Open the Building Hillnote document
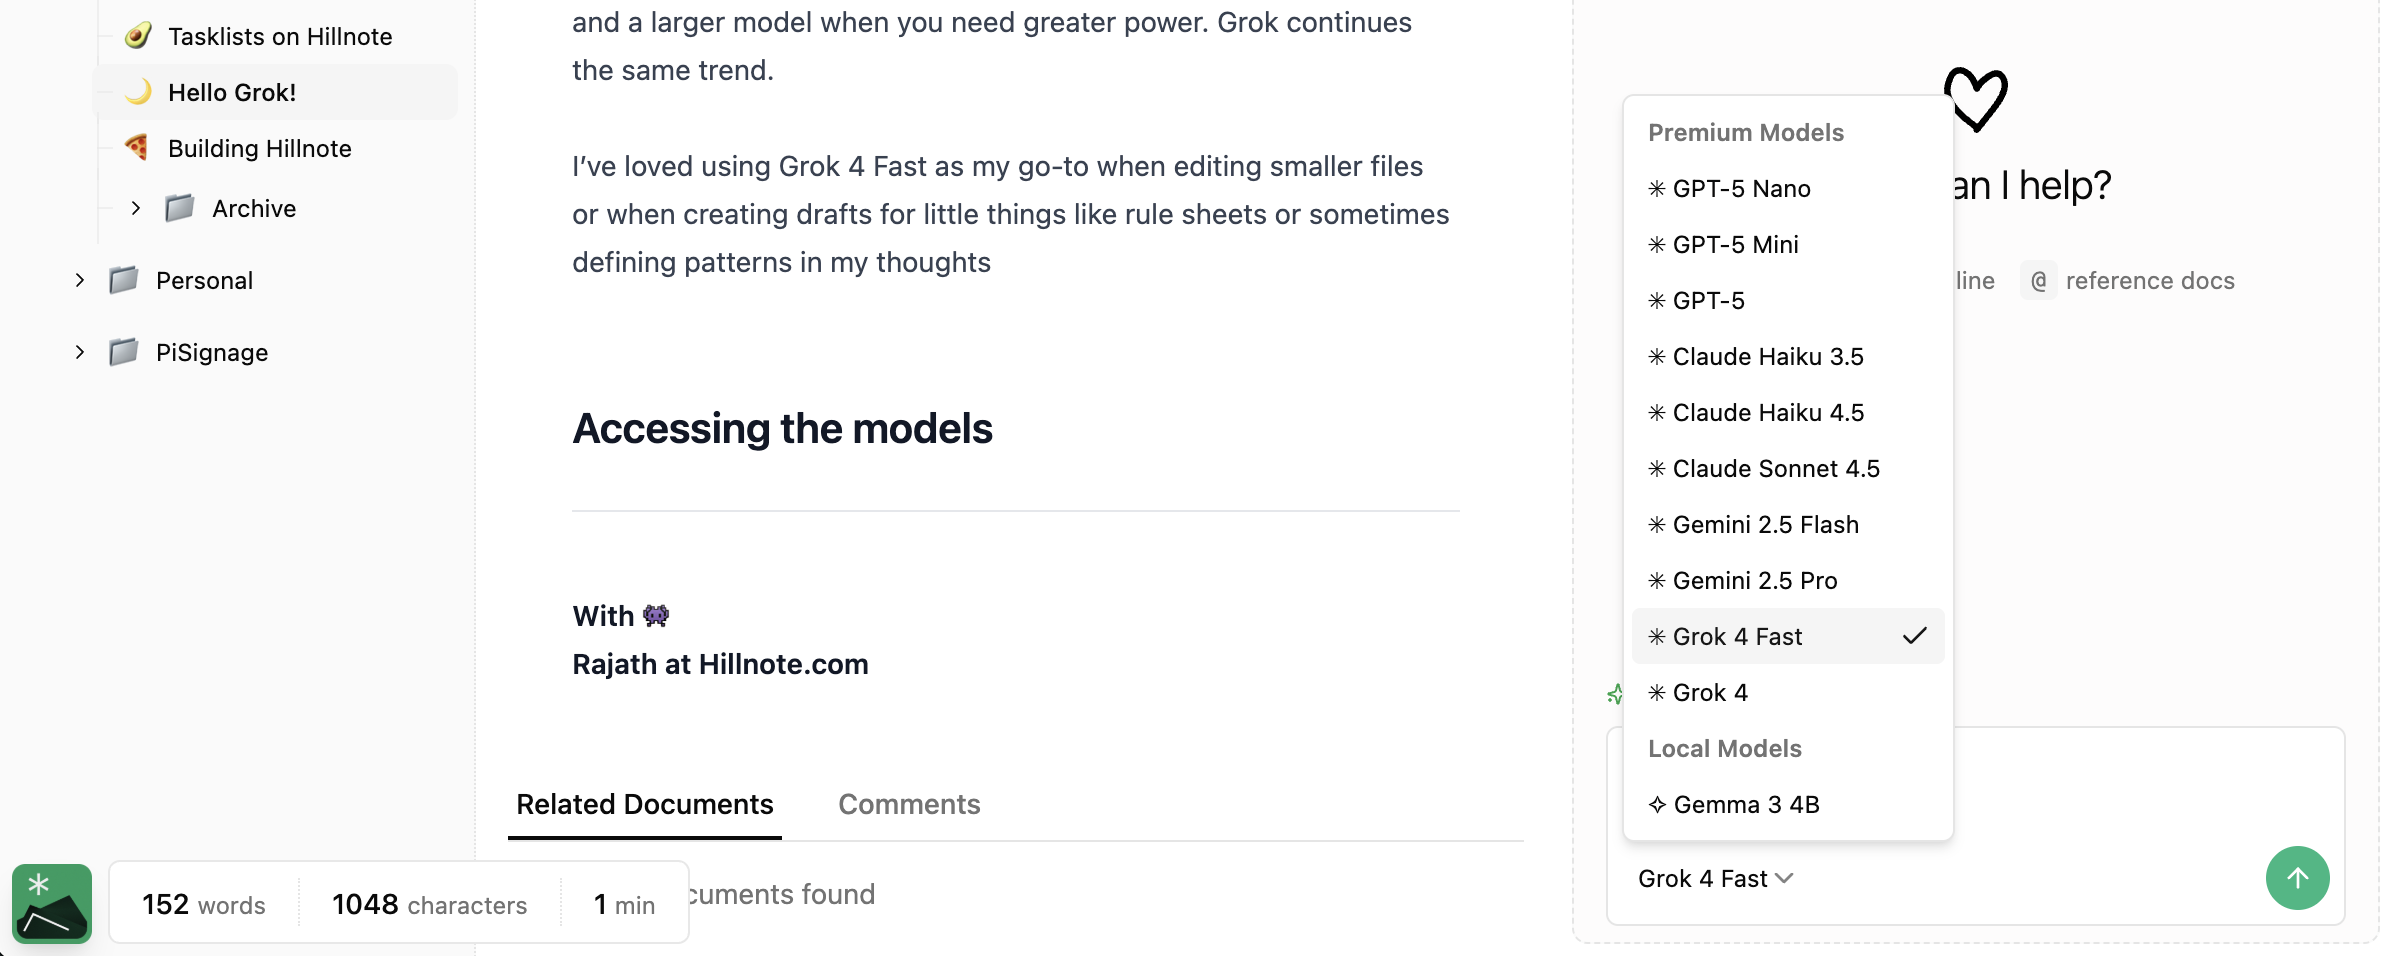This screenshot has height=956, width=2388. click(x=260, y=148)
